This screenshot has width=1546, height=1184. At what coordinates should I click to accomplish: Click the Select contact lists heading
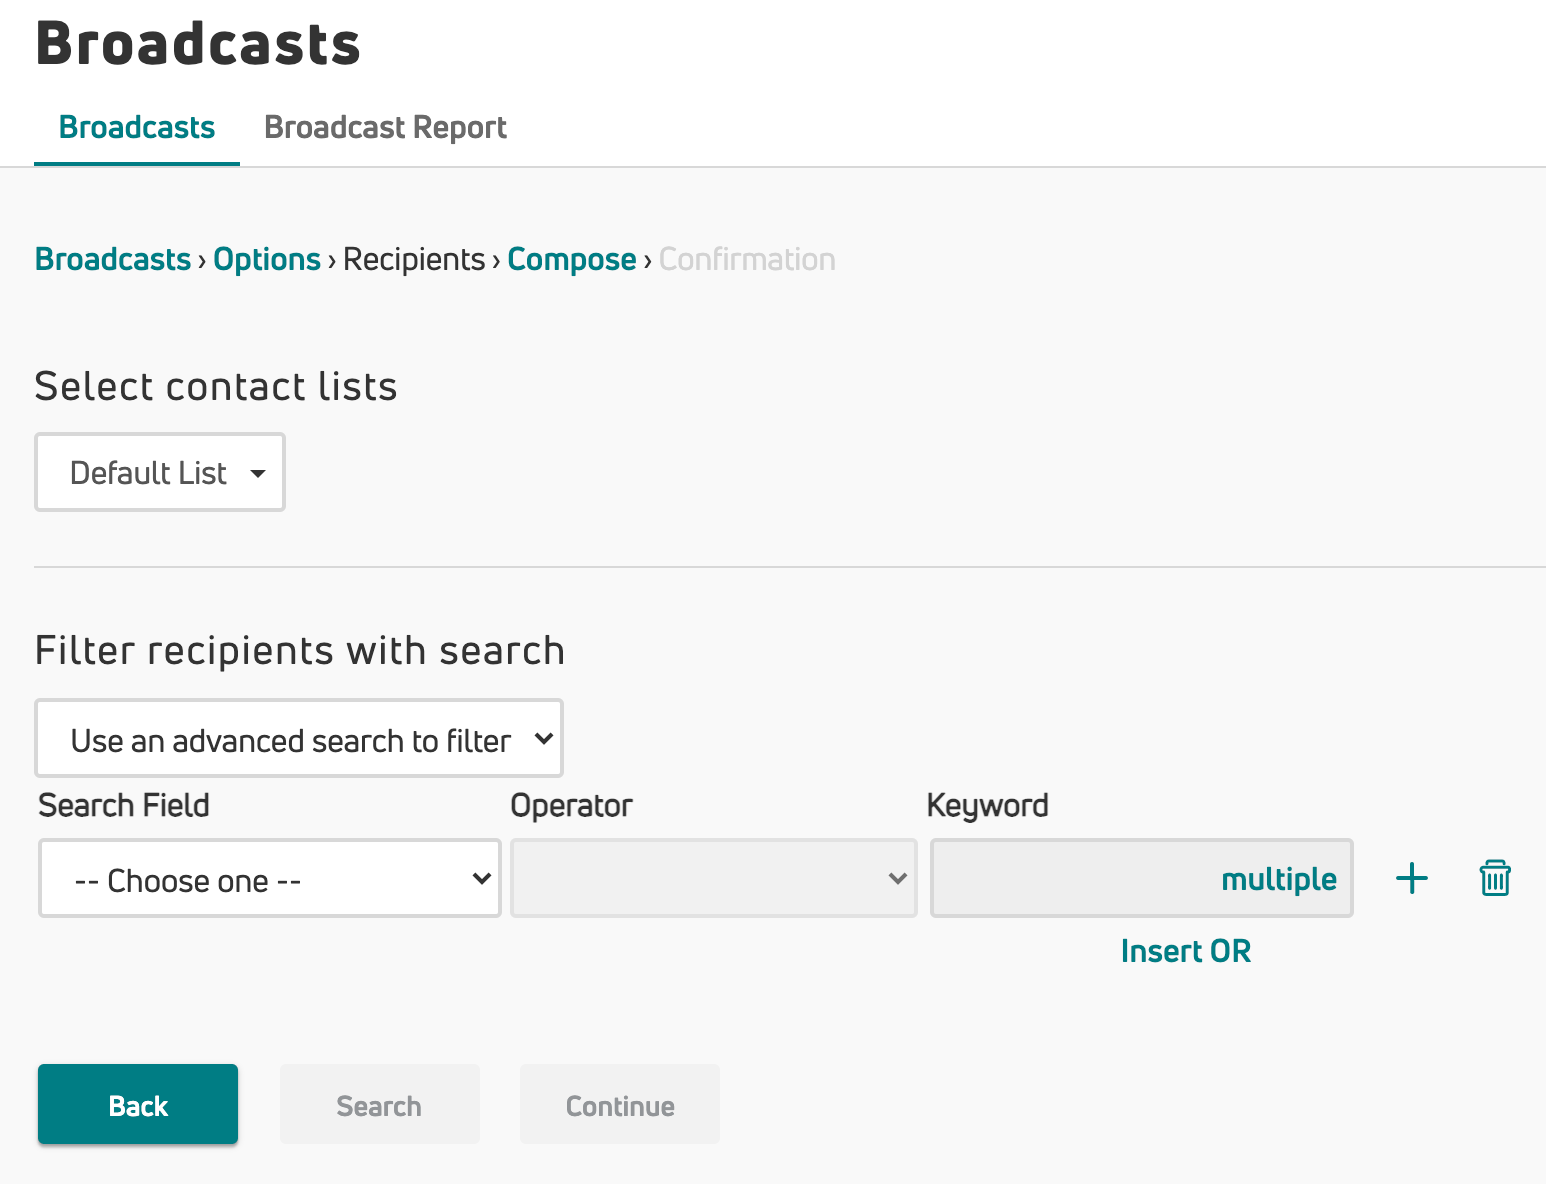[x=216, y=386]
